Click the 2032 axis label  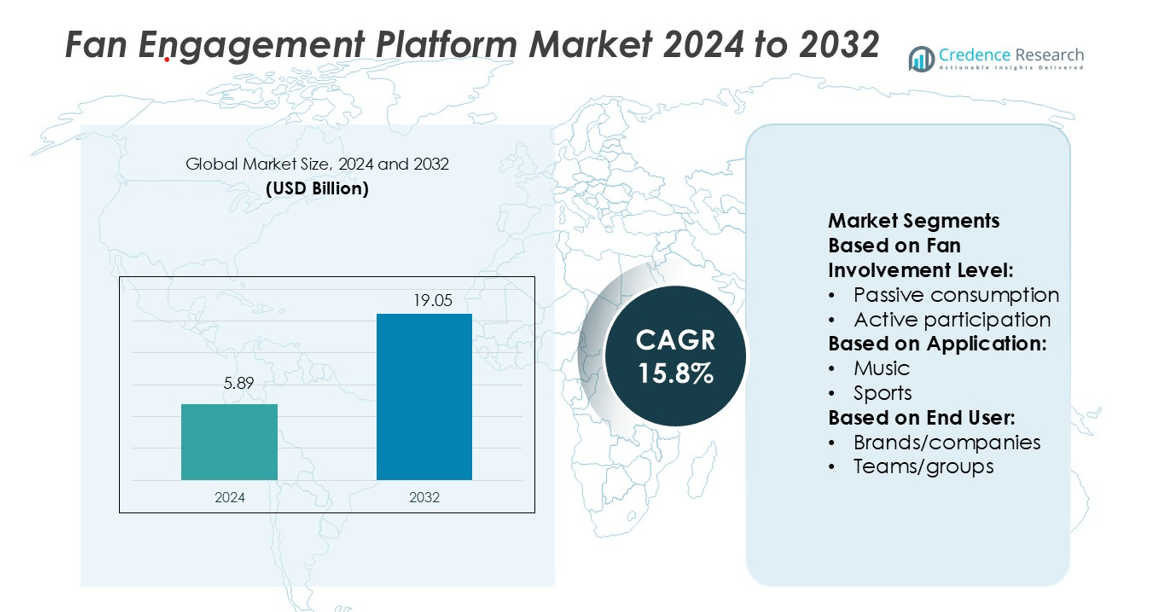424,497
